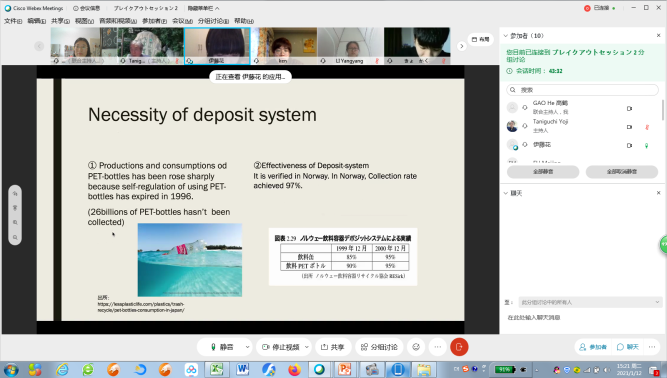Click the participant list scrollbar
The width and height of the screenshot is (667, 378).
[663, 110]
